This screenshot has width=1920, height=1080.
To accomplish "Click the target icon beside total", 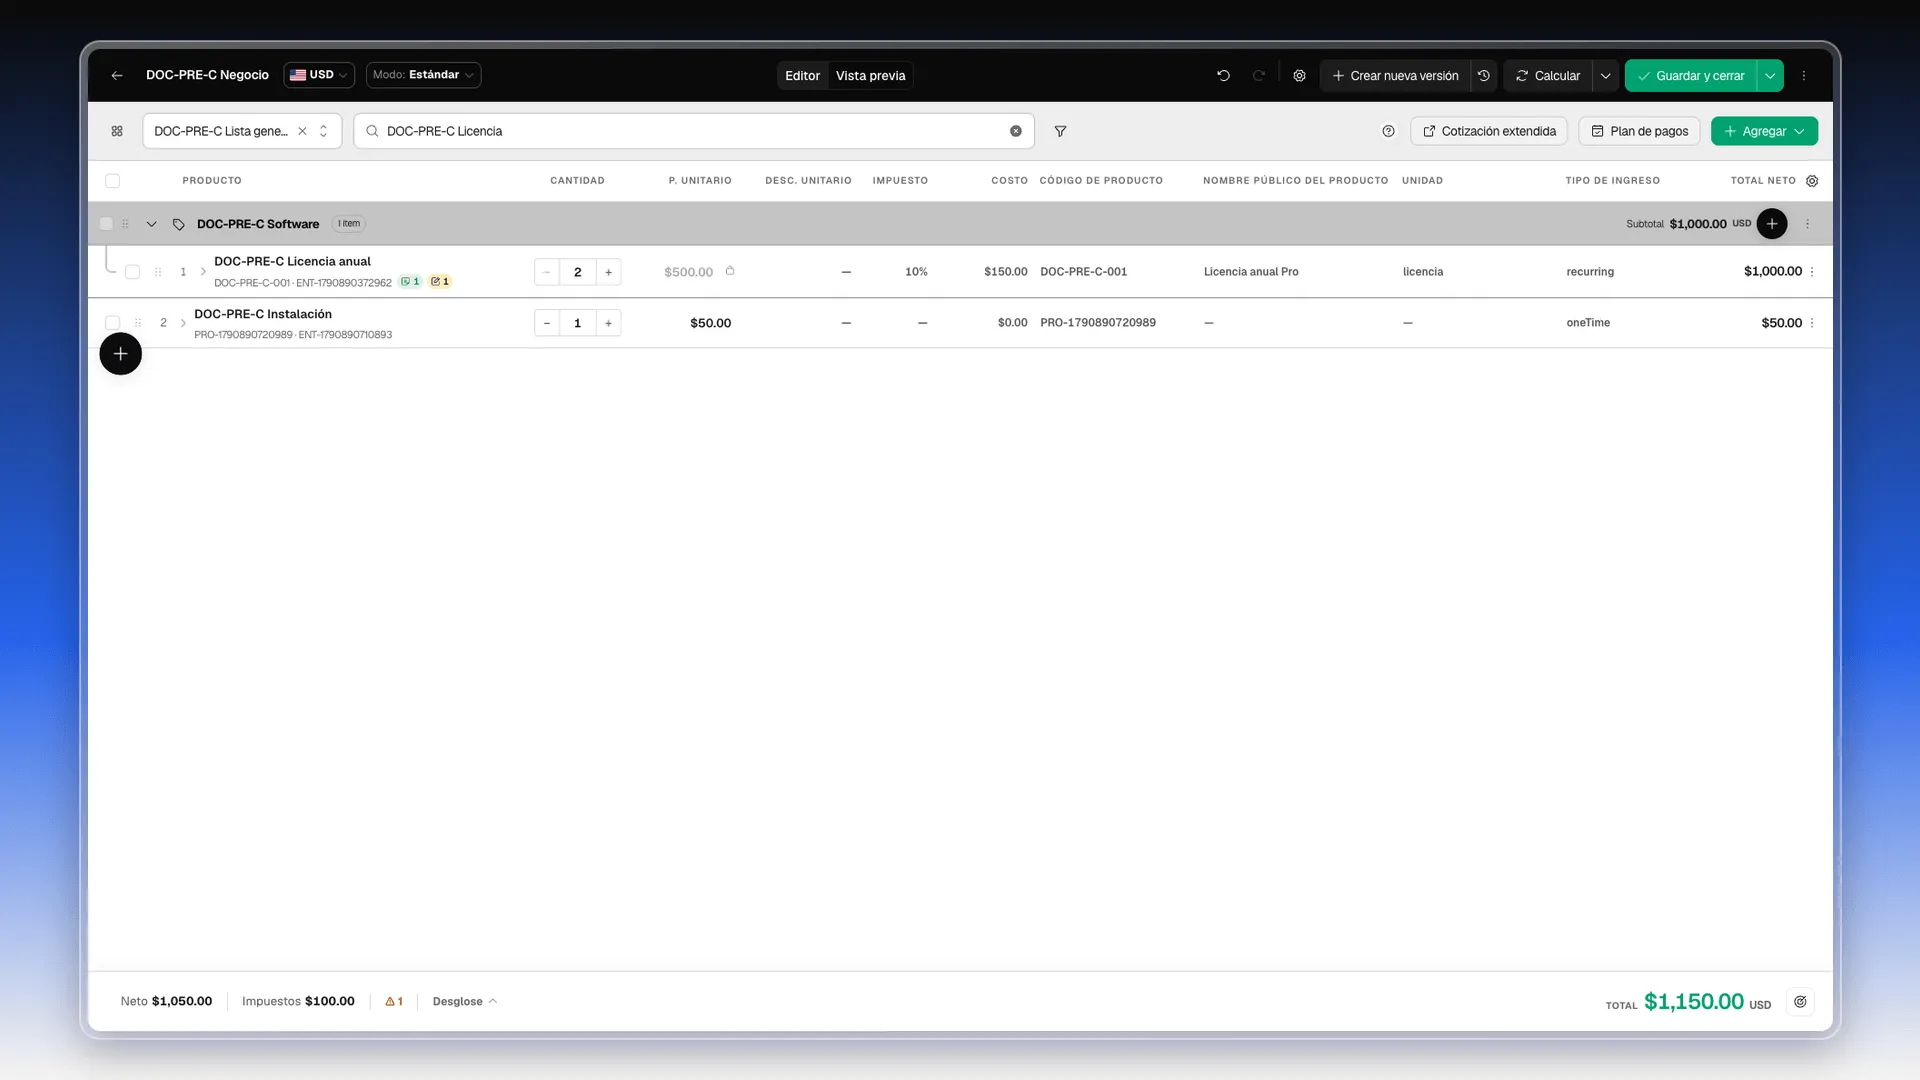I will [1800, 1001].
